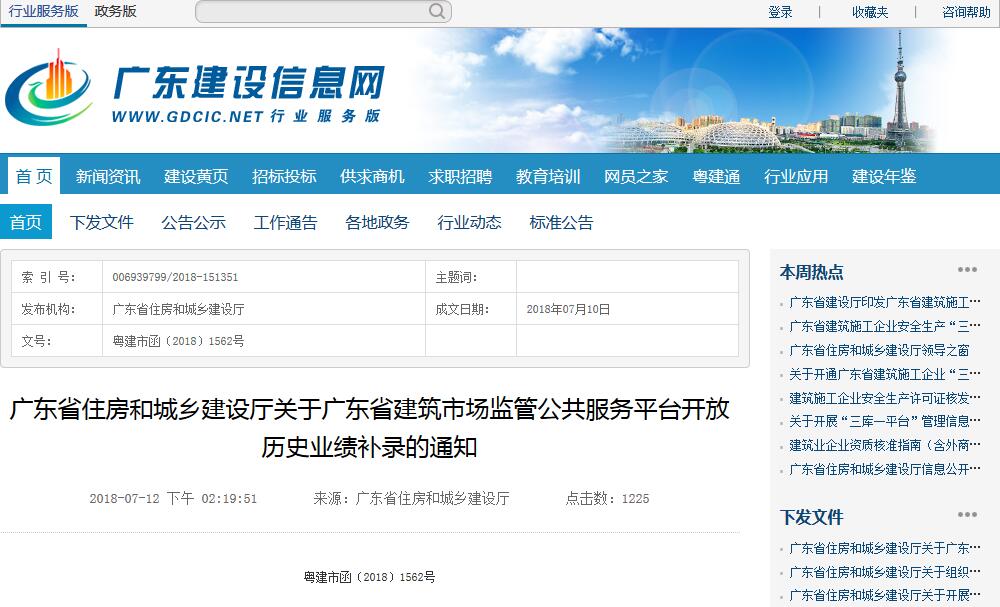
Task: Click the search magnifier icon
Action: point(437,11)
